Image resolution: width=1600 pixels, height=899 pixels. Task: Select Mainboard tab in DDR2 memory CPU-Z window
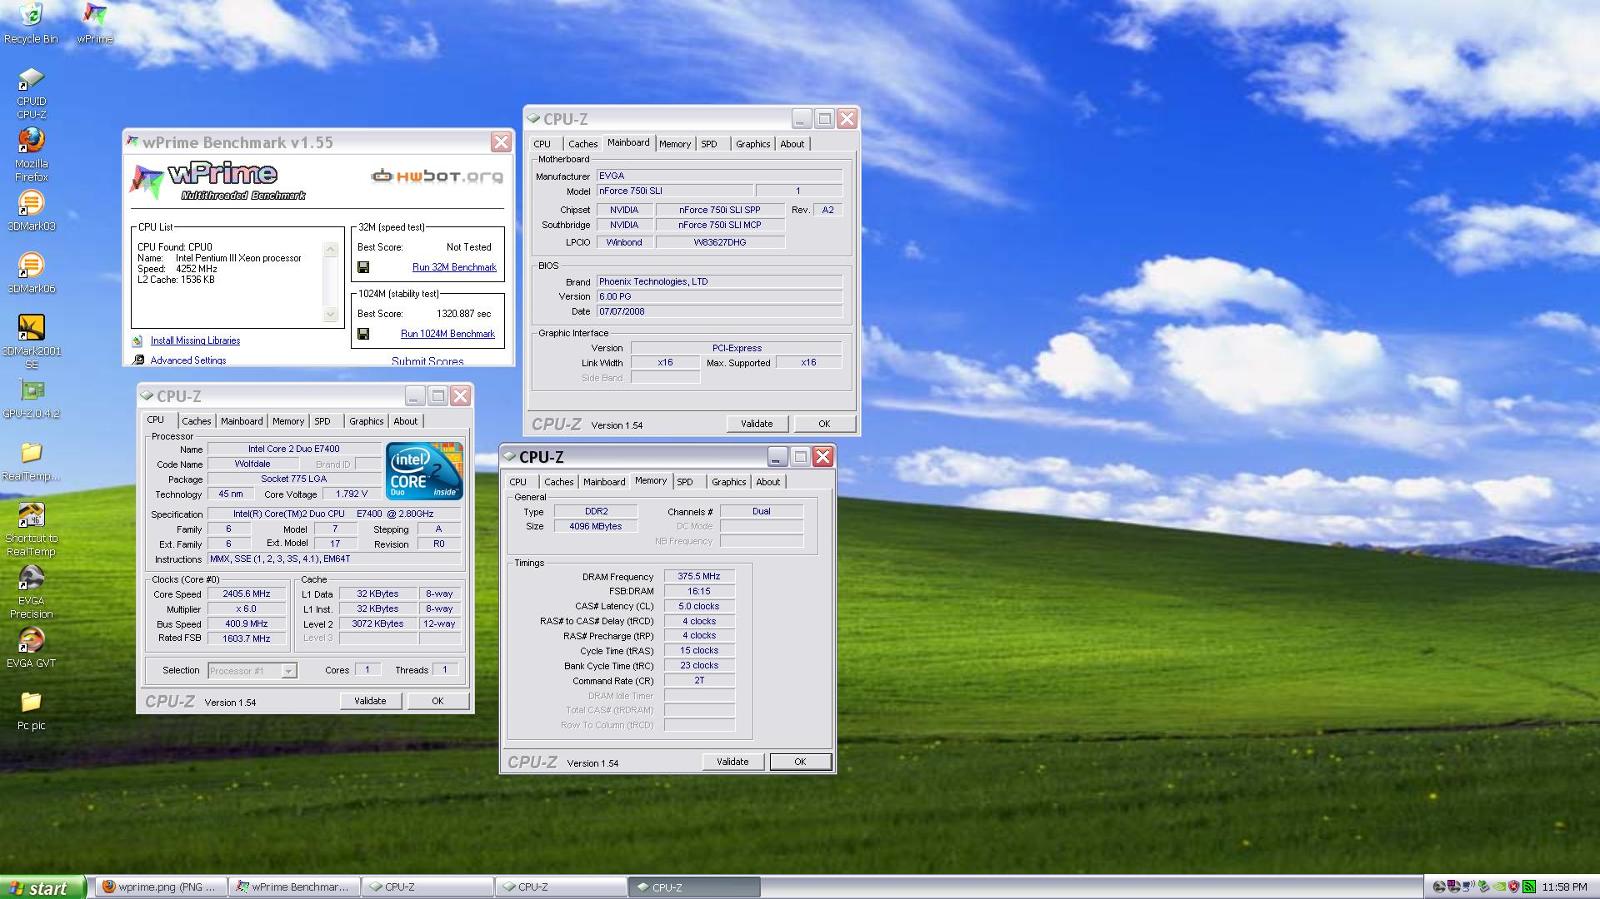[604, 482]
